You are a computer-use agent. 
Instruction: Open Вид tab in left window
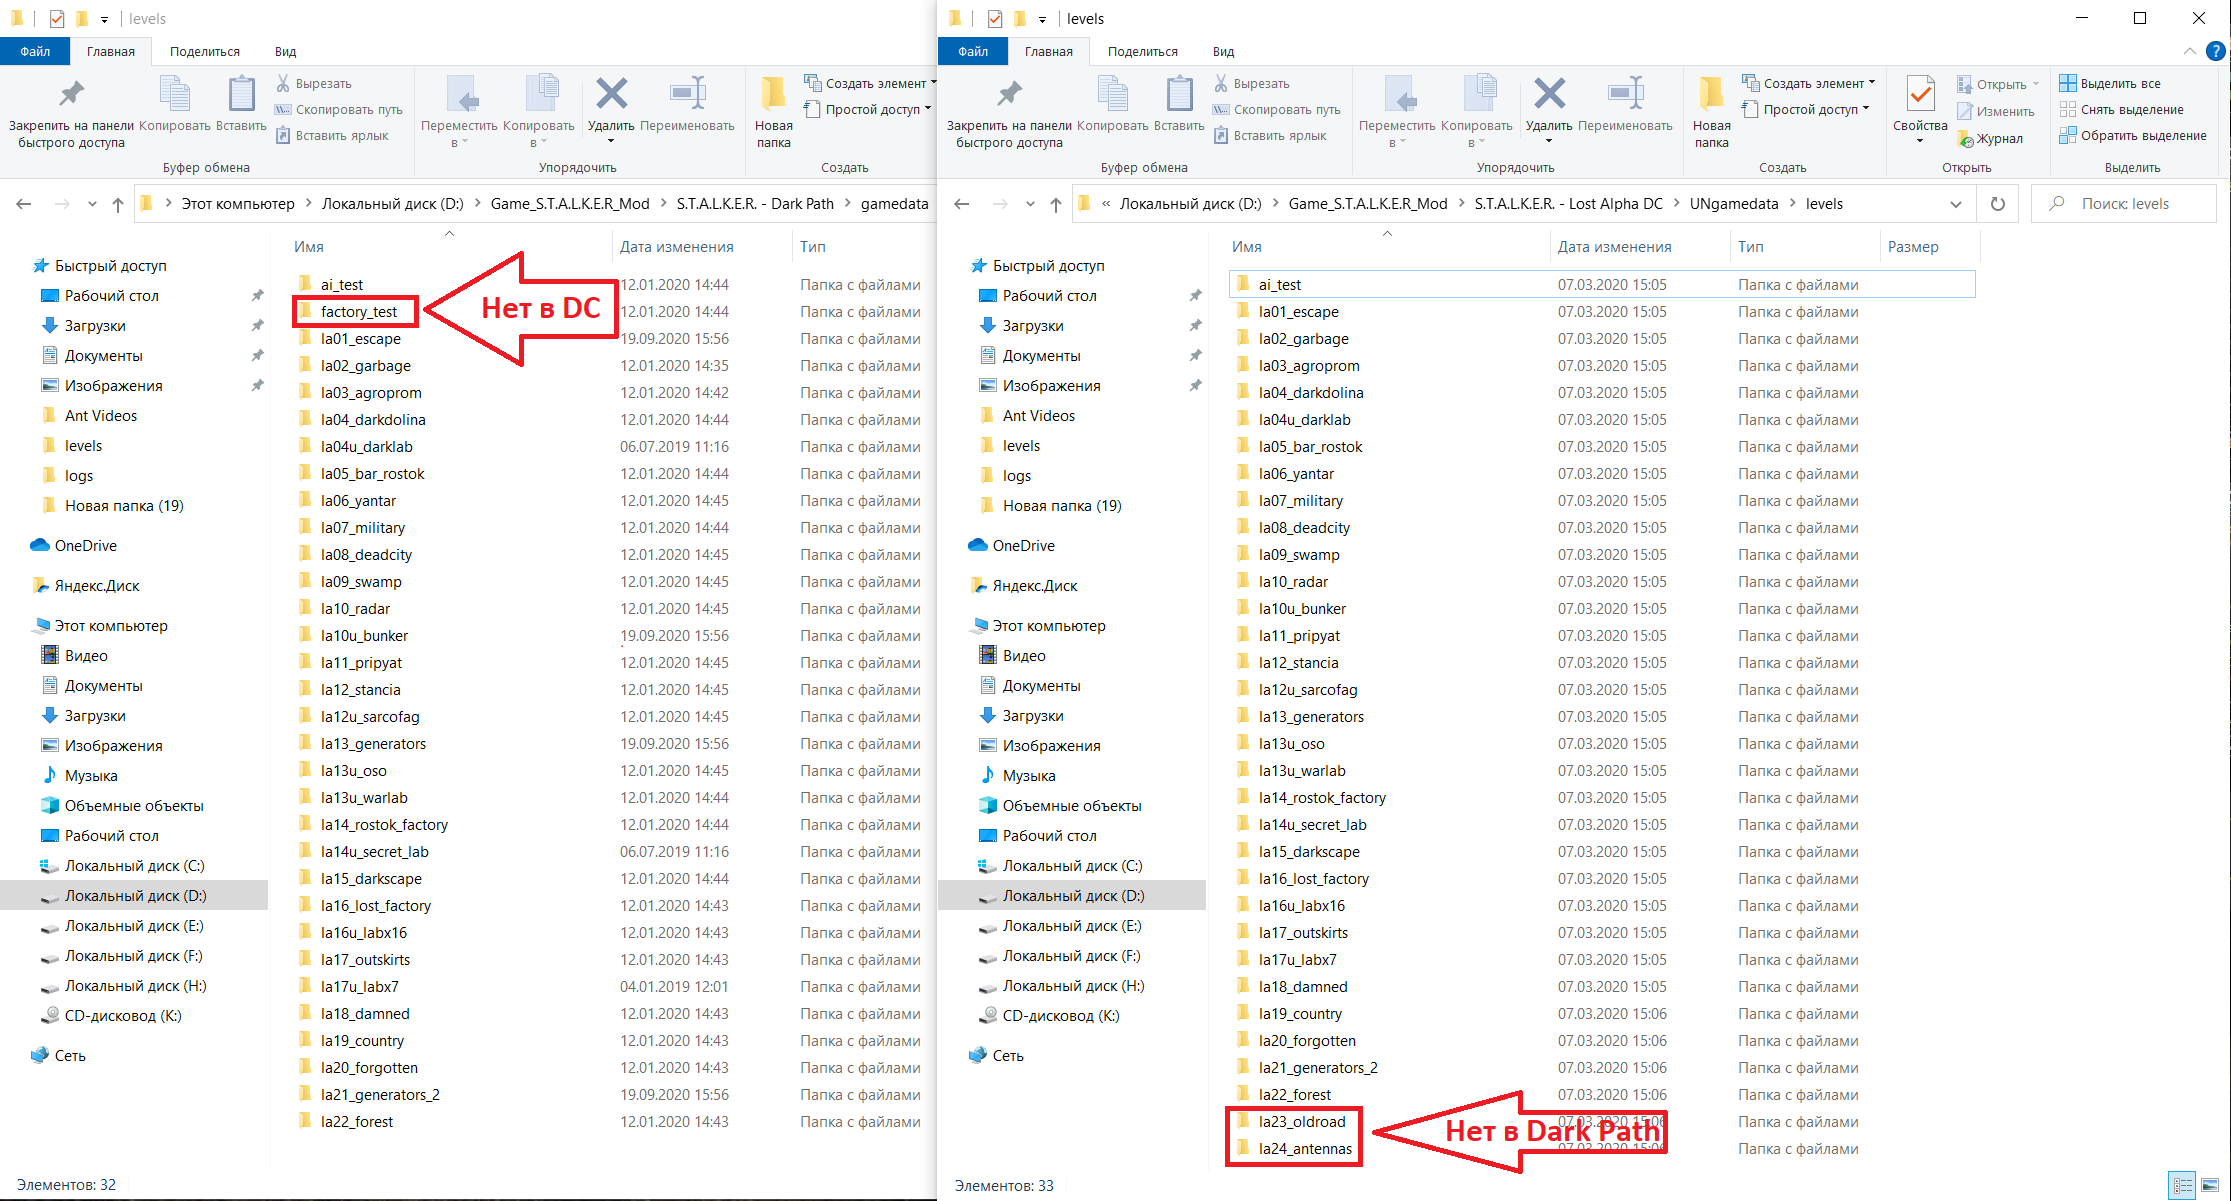point(286,51)
